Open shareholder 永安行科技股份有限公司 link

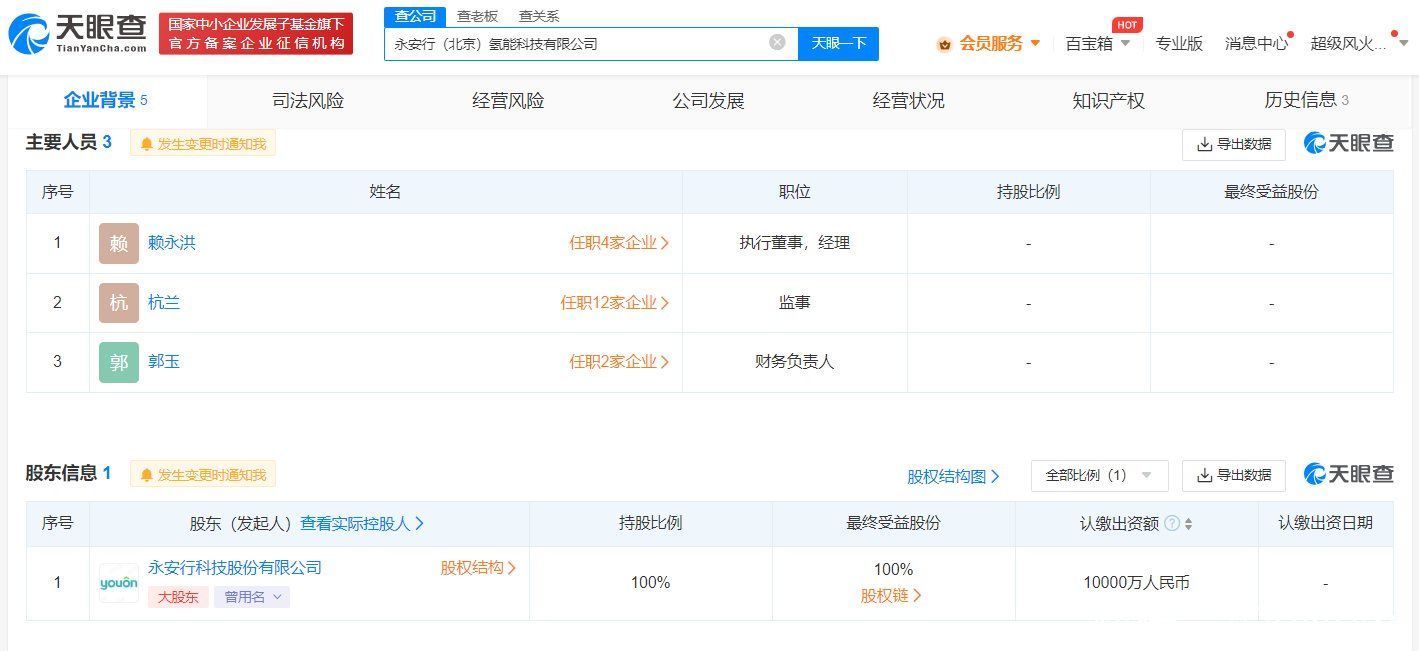[235, 567]
